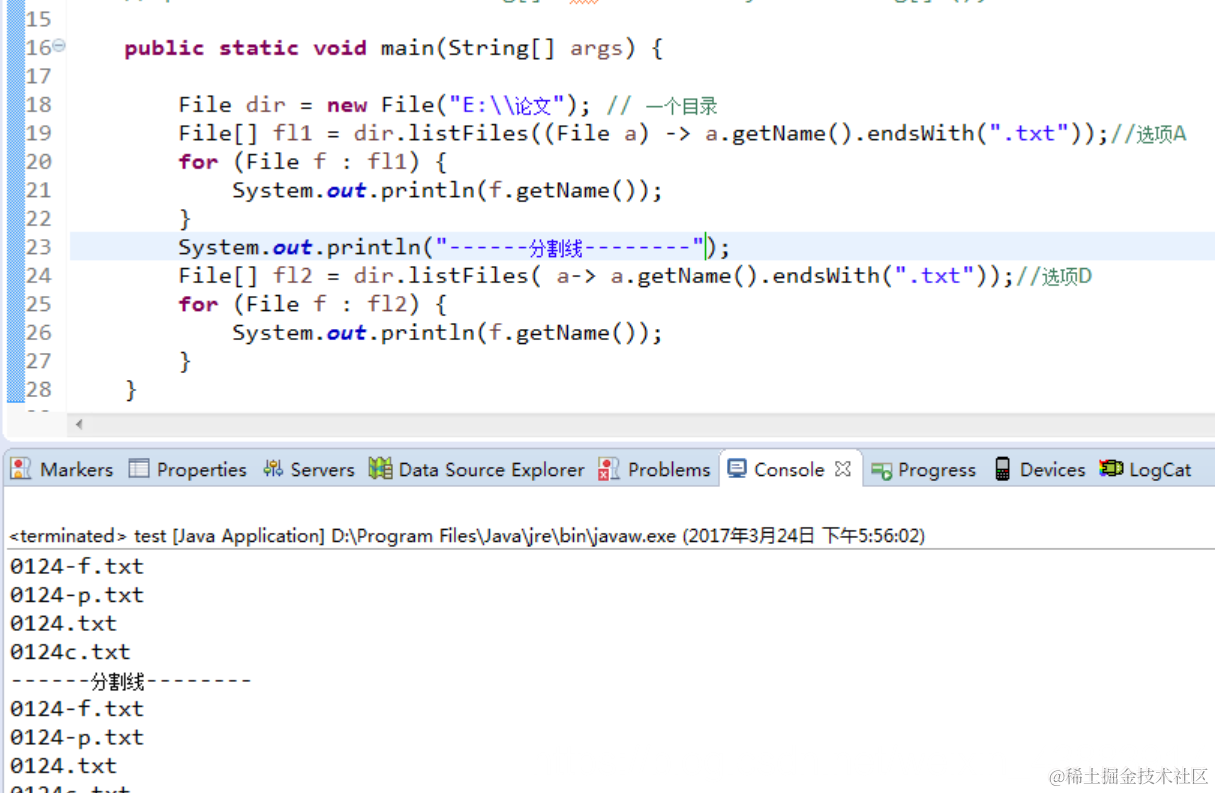Open the LogCat view tab

coord(1146,469)
